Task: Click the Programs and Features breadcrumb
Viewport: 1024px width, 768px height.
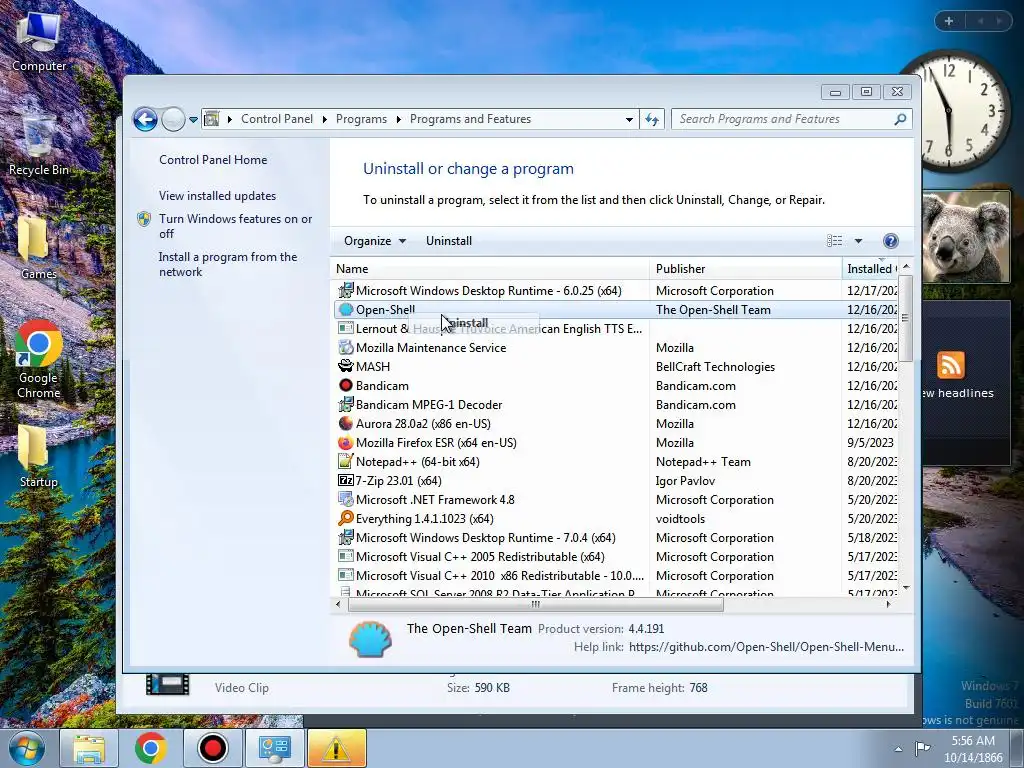Action: 470,119
